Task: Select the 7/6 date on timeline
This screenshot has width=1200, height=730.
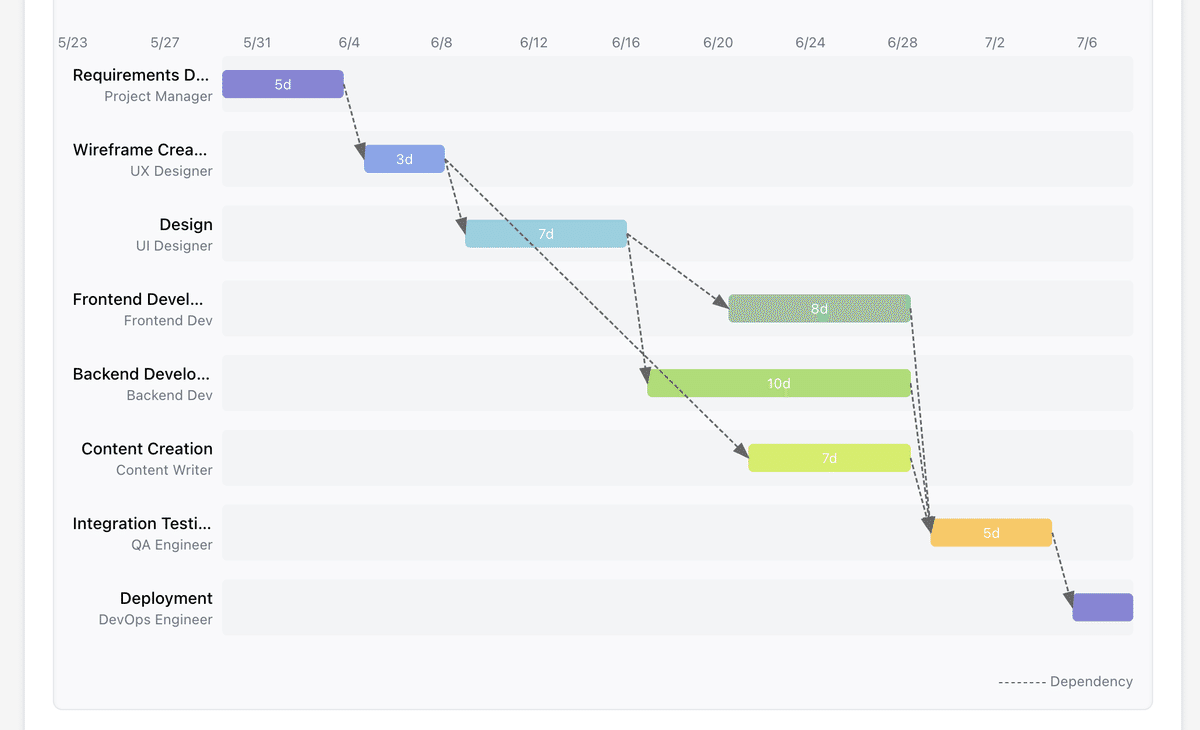Action: click(1087, 42)
